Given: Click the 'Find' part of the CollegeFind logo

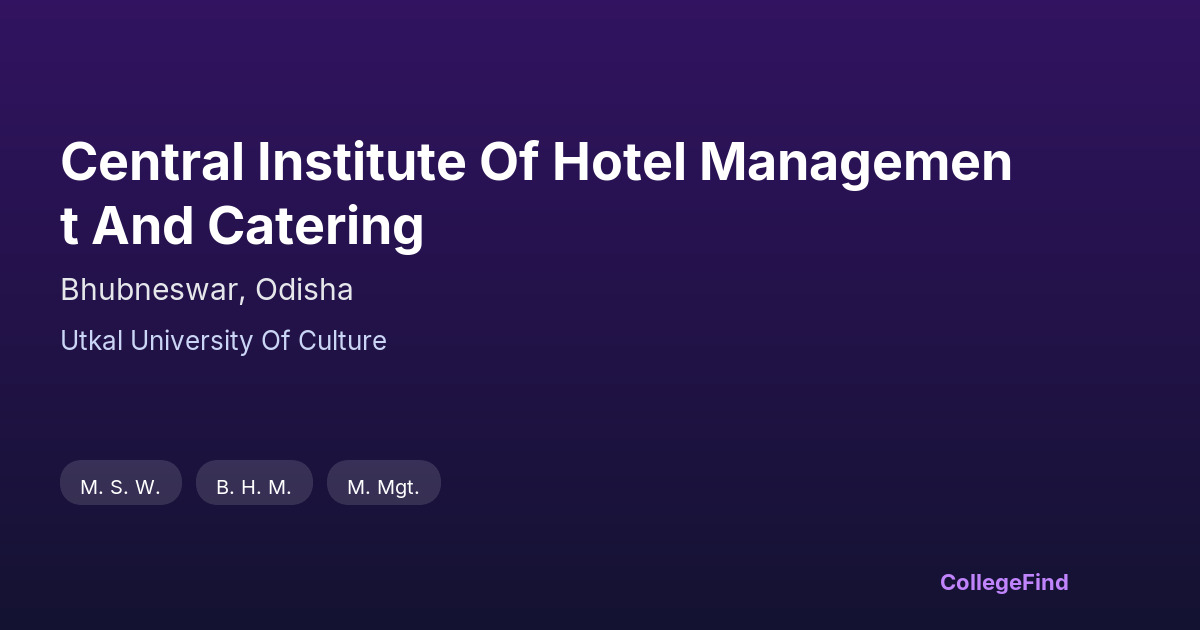Looking at the screenshot, I should tap(1045, 582).
